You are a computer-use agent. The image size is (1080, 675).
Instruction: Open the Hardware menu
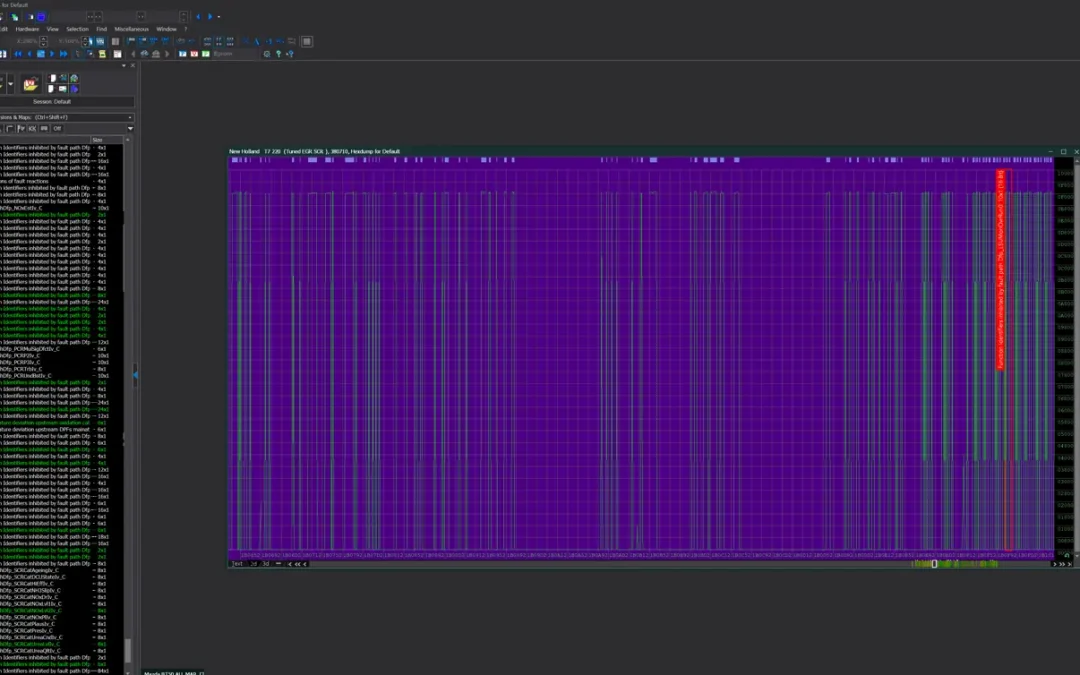(x=28, y=29)
